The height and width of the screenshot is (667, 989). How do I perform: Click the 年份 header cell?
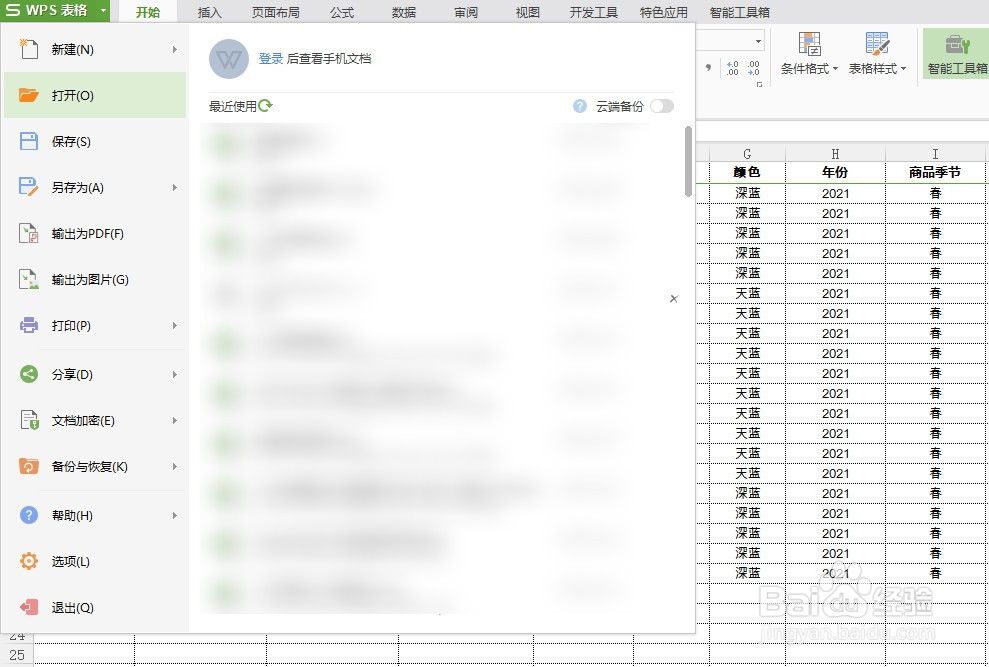point(835,172)
